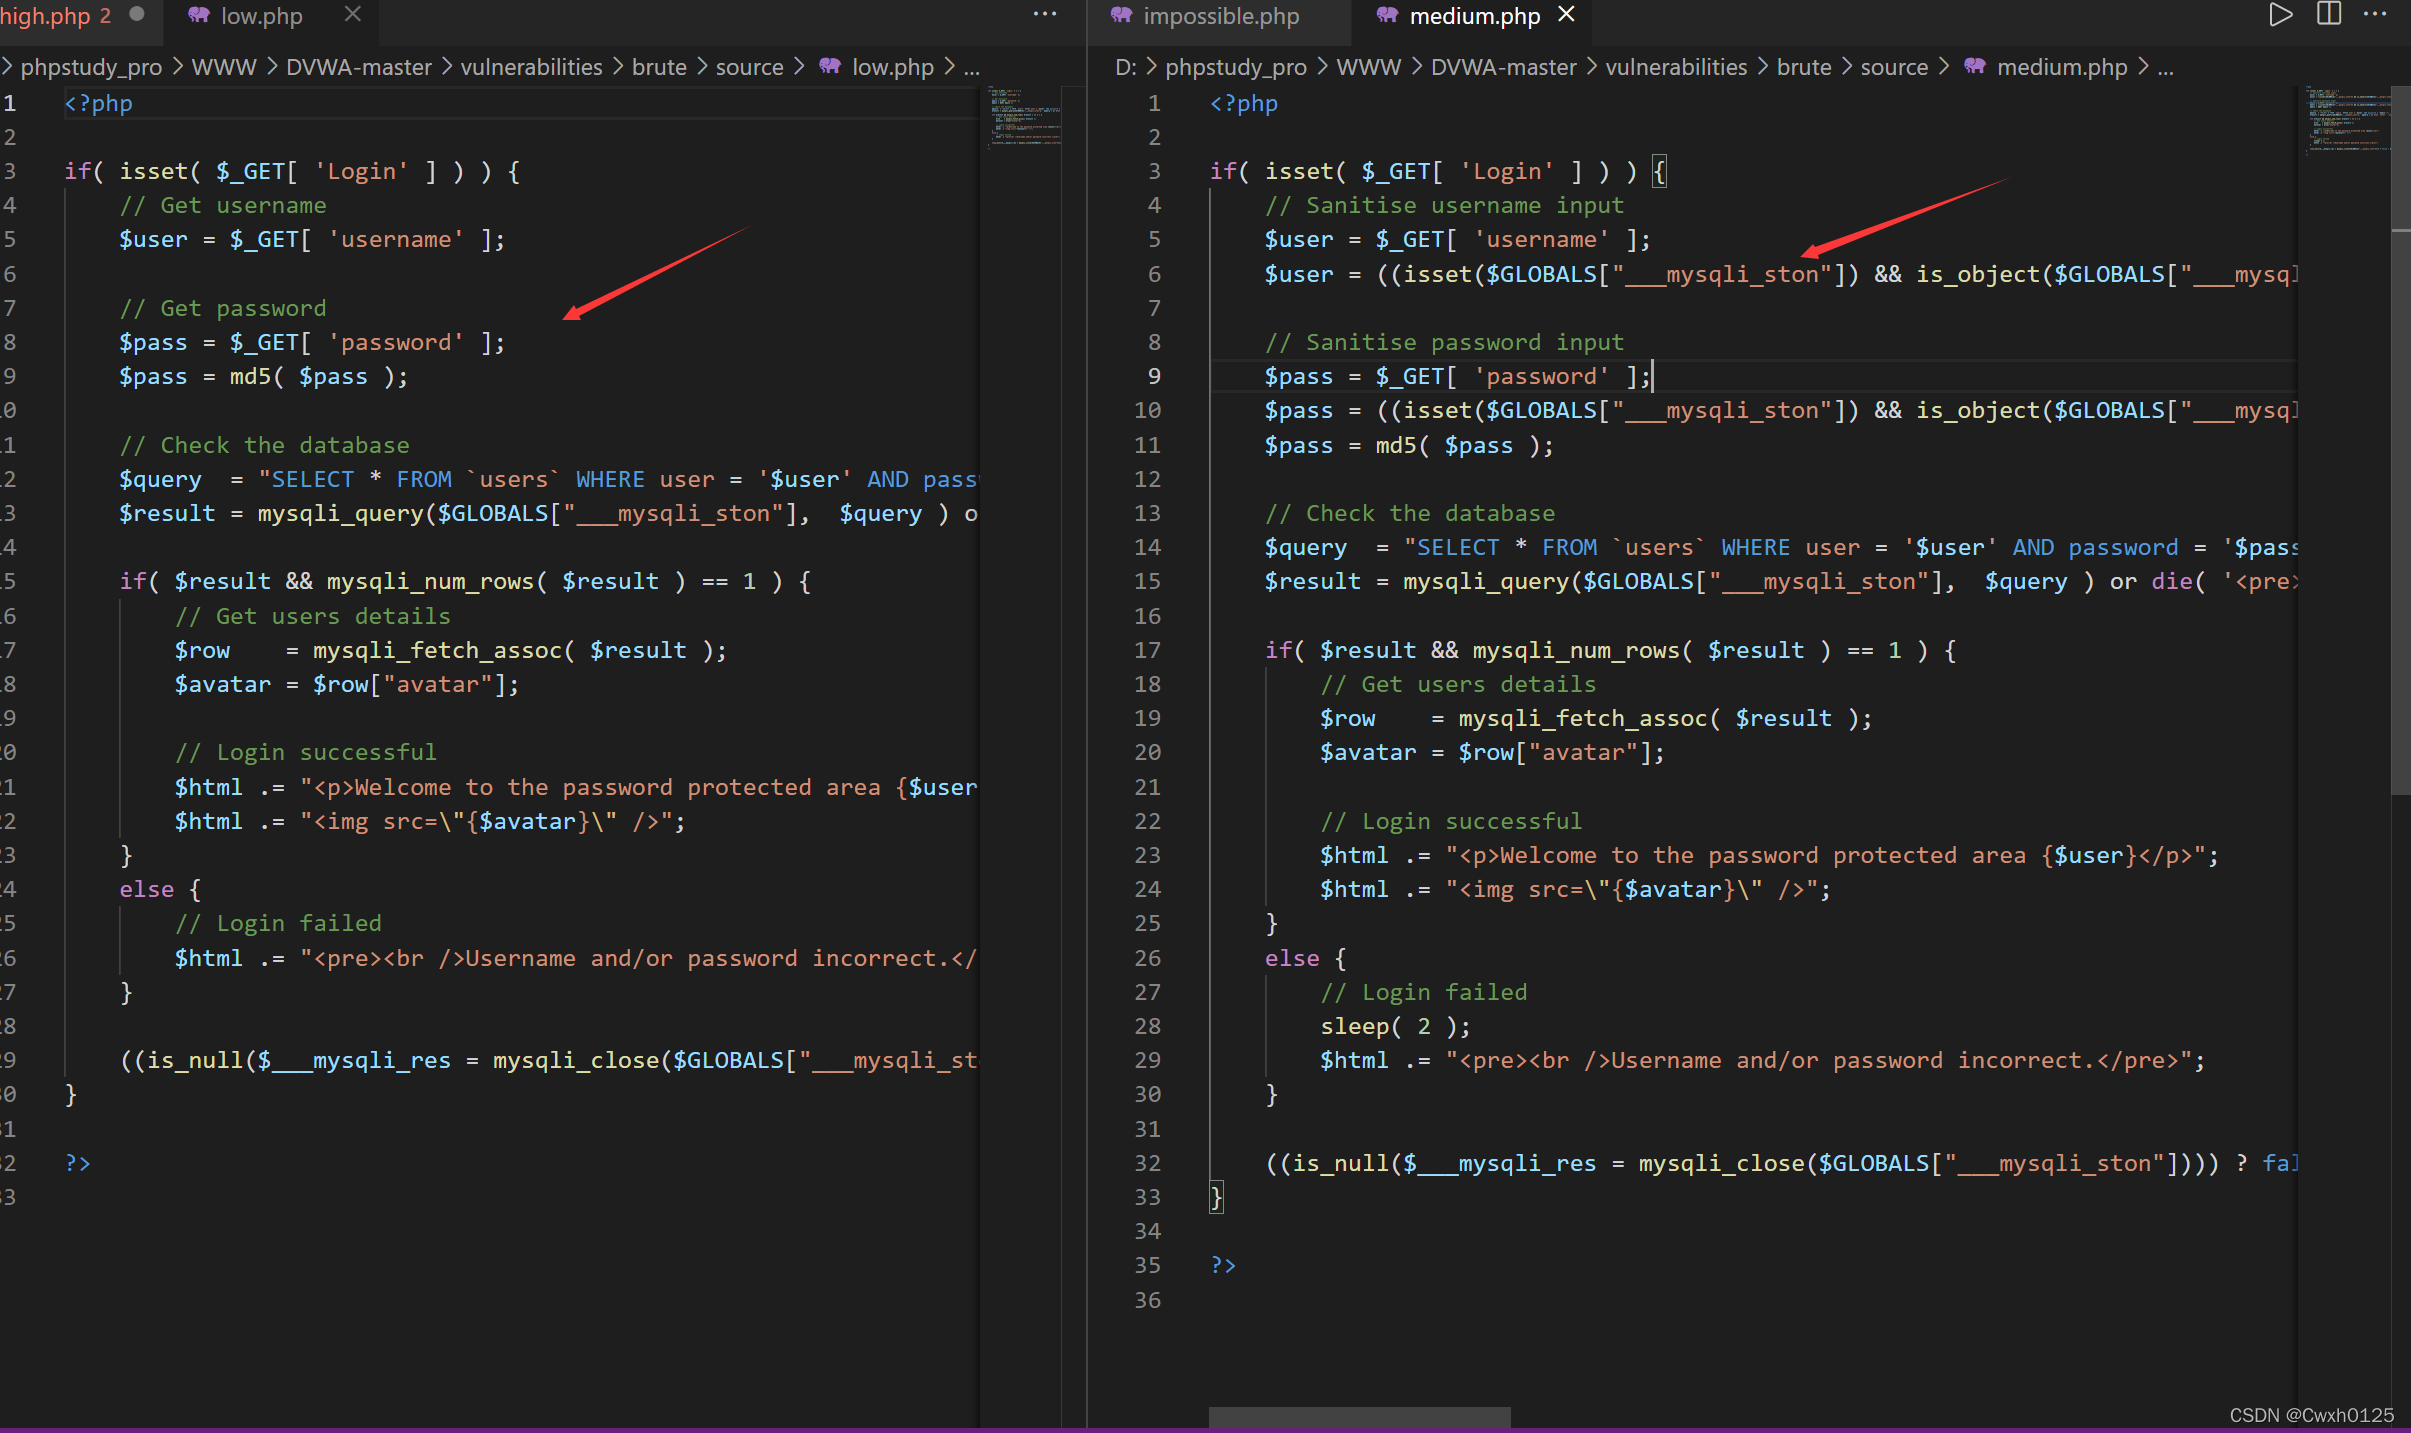The image size is (2411, 1433).
Task: Expand the 'brute' breadcrumb in right editor
Action: (1803, 67)
